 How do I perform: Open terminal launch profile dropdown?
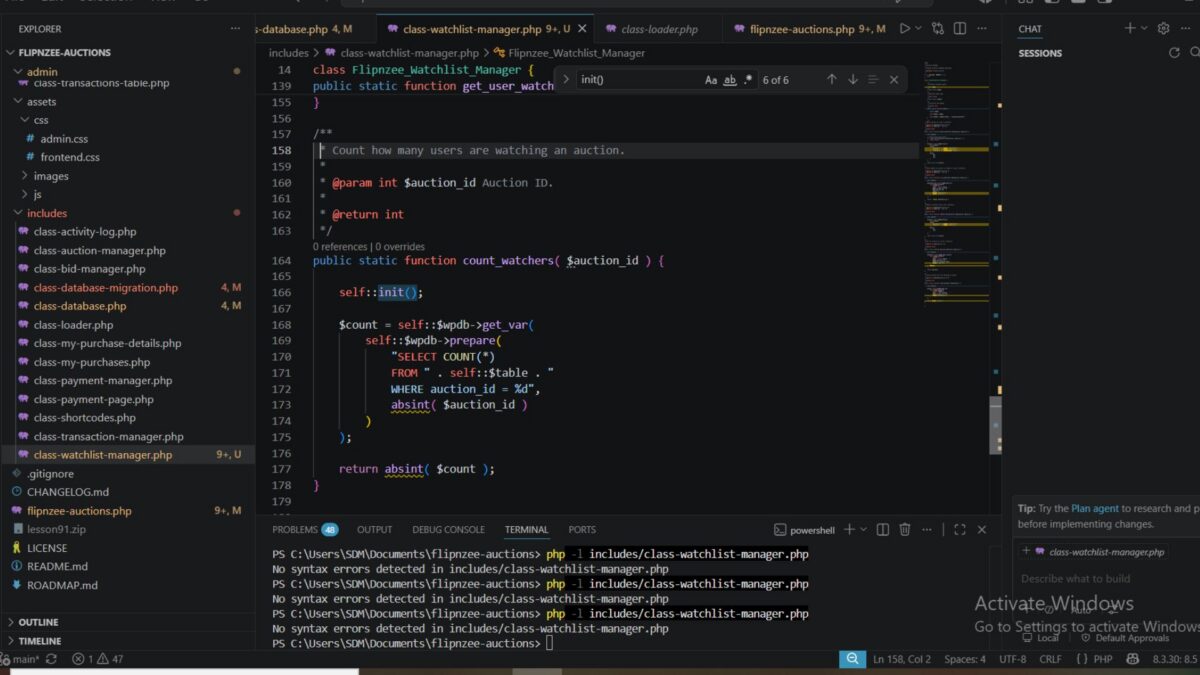click(x=863, y=530)
